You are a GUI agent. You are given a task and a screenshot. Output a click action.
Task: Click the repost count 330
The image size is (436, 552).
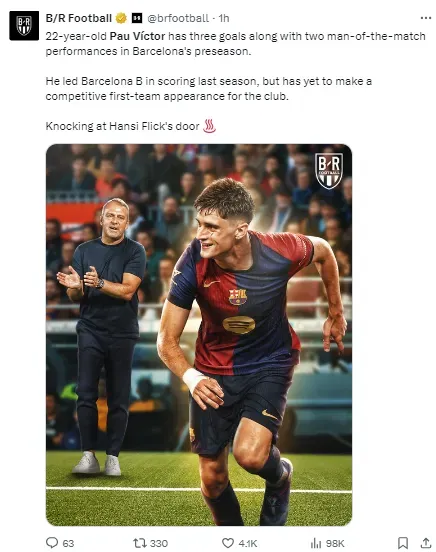tap(159, 543)
